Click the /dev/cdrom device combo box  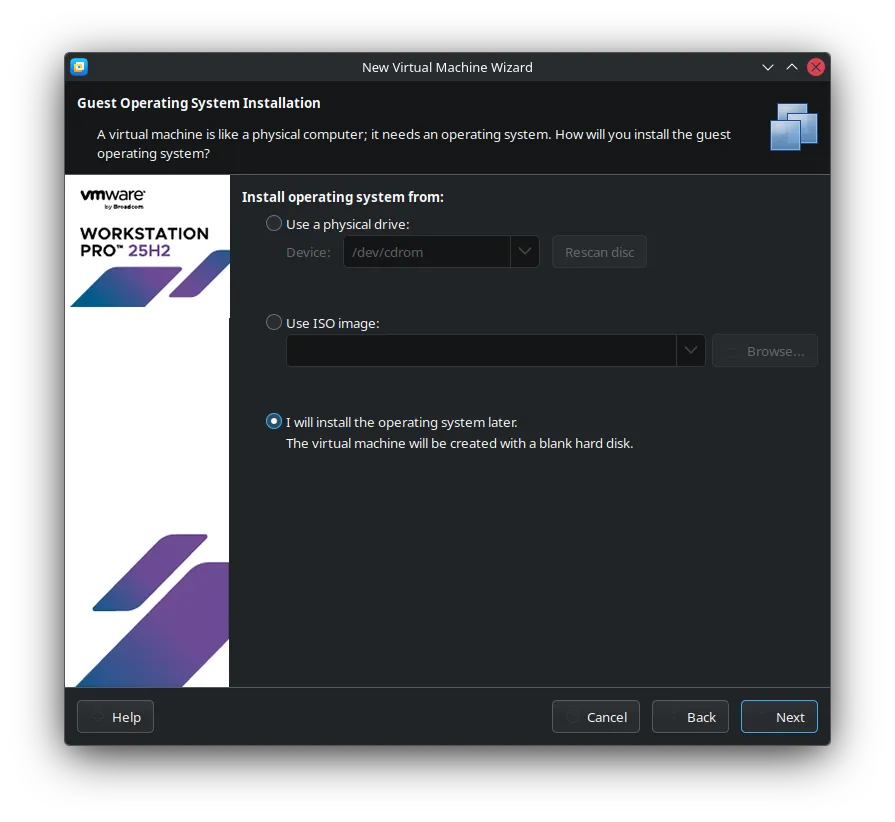click(426, 252)
